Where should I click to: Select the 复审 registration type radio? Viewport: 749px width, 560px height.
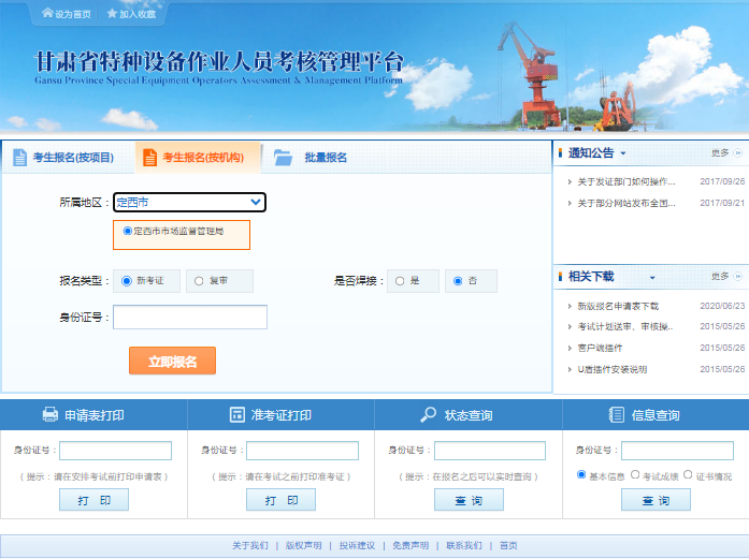point(199,281)
